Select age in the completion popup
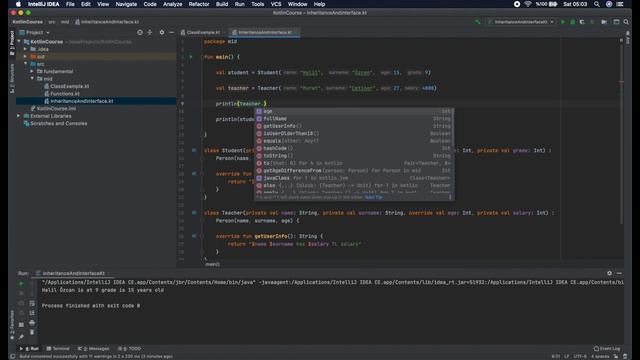The height and width of the screenshot is (360, 640). pos(354,111)
